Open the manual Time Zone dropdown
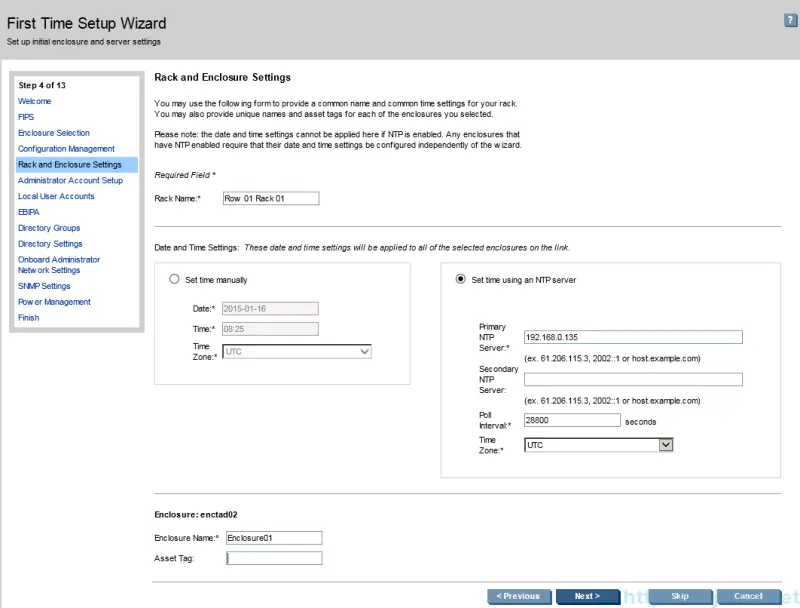This screenshot has height=608, width=800. (363, 351)
